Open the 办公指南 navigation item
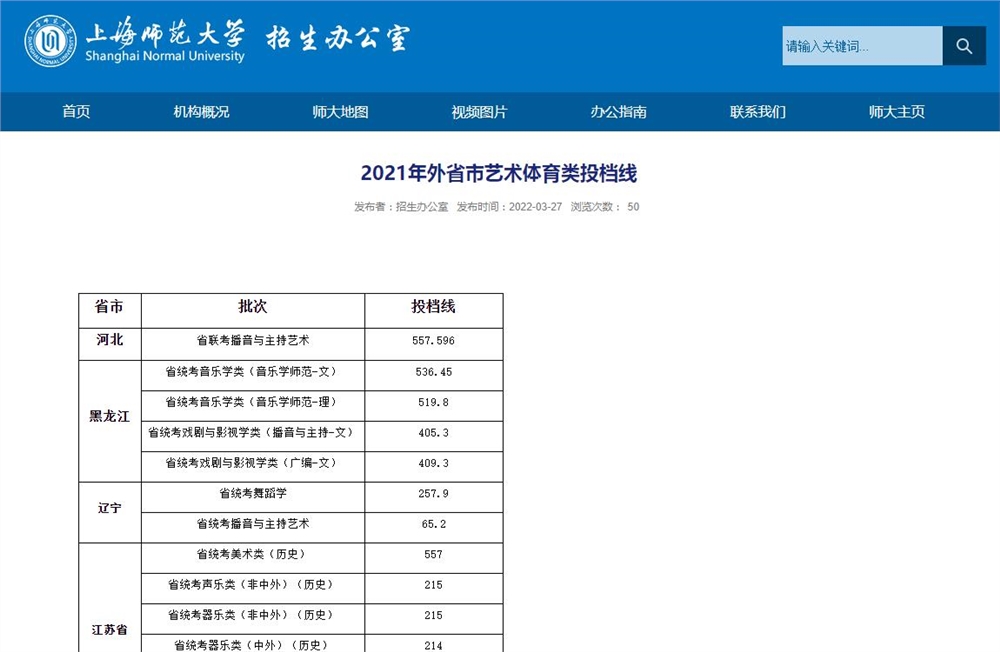This screenshot has width=1000, height=652. (x=618, y=112)
